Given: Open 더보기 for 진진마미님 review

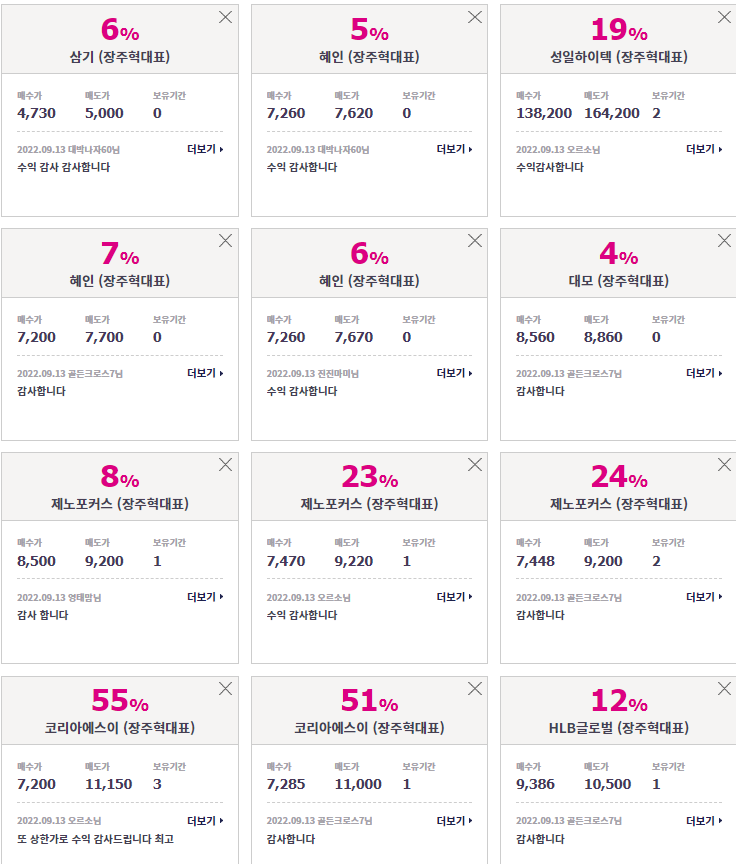Looking at the screenshot, I should tap(454, 373).
